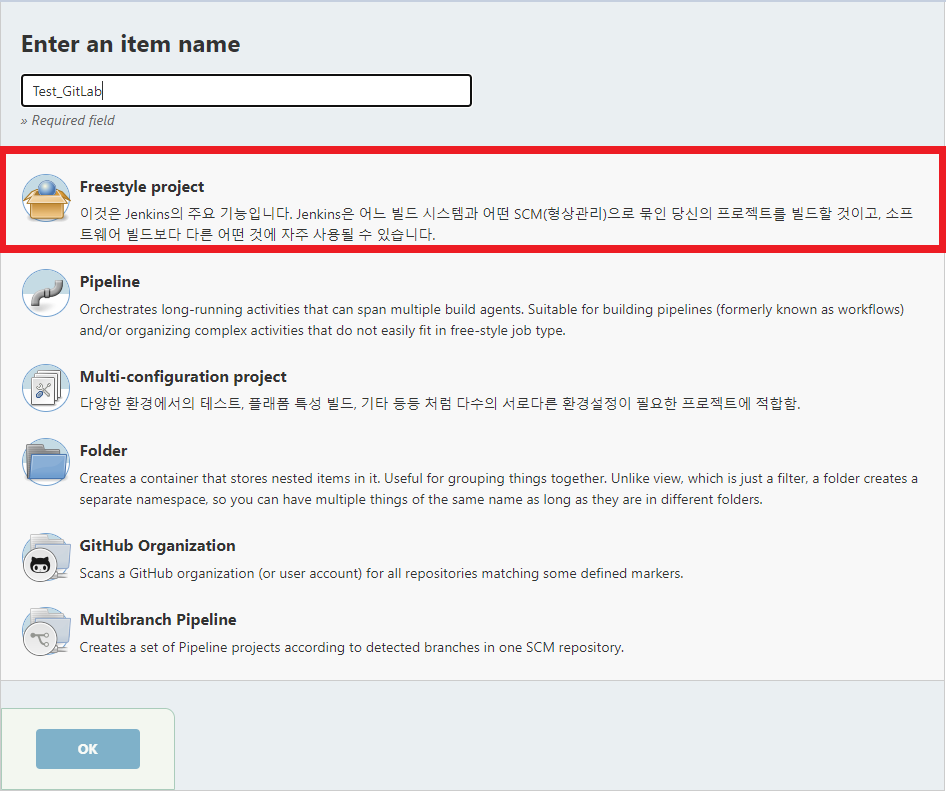
Task: Click the Freestyle project box icon
Action: (46, 198)
